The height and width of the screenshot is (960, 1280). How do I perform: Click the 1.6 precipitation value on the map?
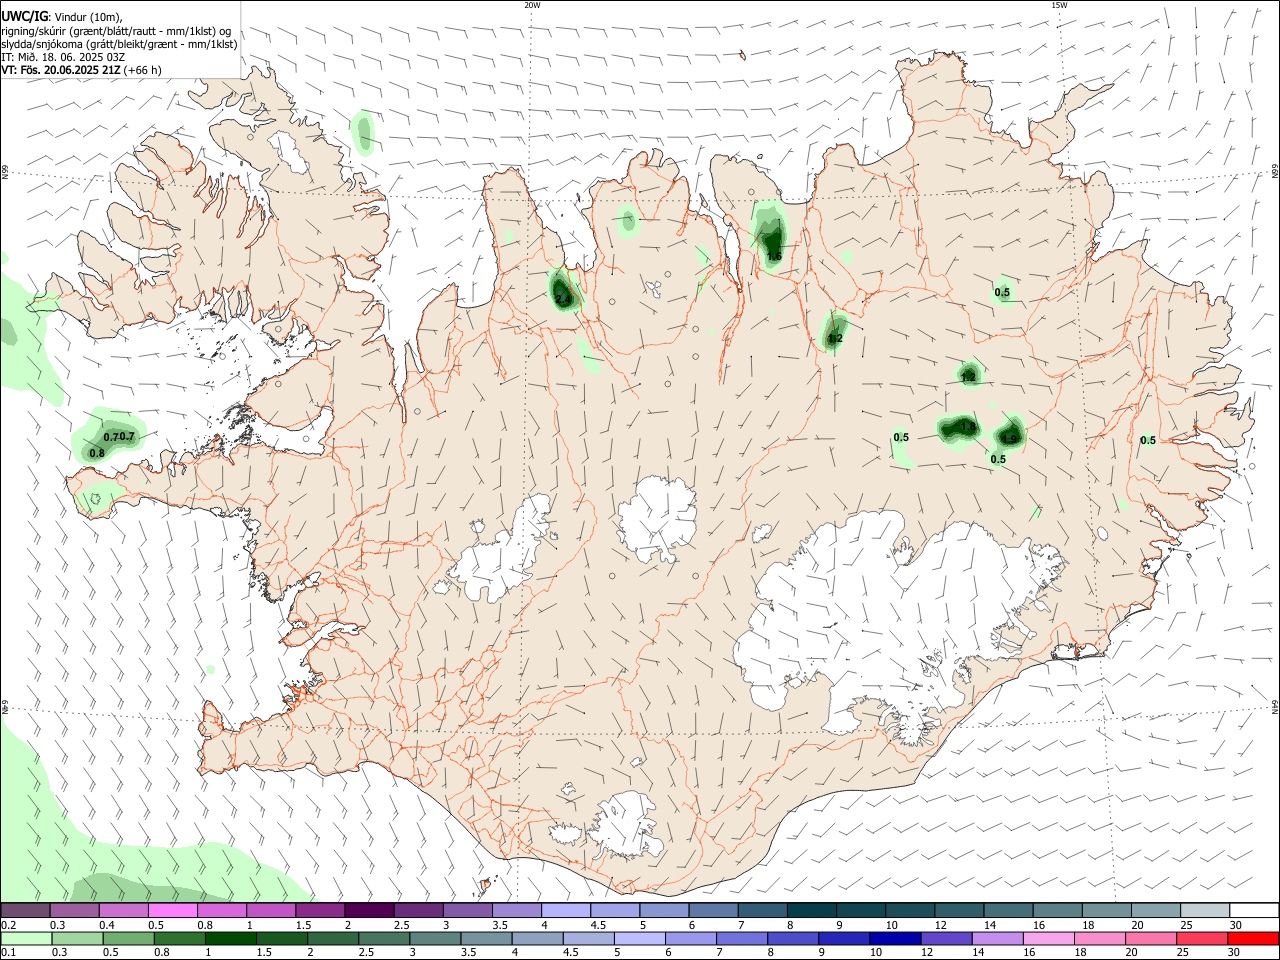pos(774,256)
